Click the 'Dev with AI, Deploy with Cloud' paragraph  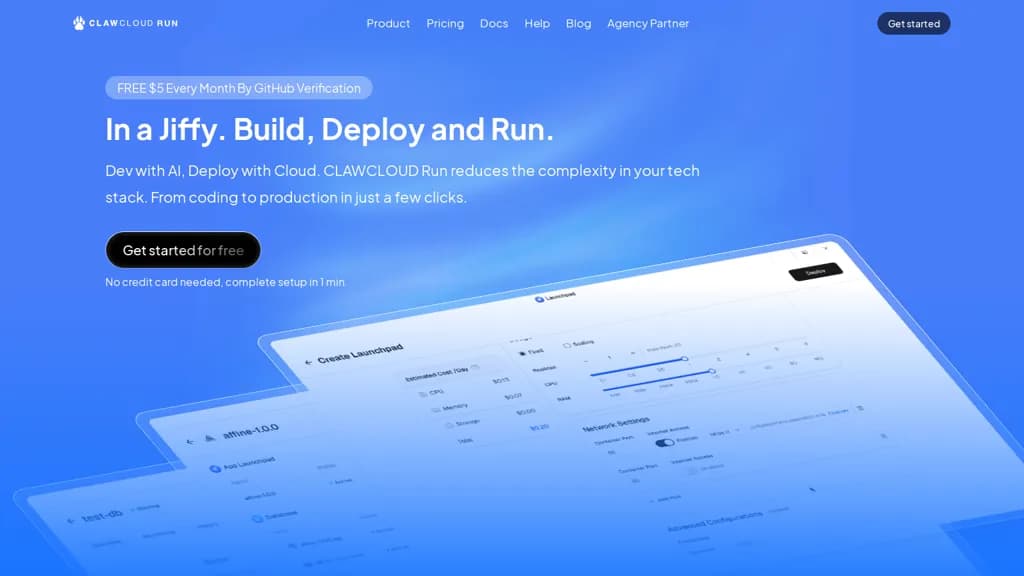(402, 184)
